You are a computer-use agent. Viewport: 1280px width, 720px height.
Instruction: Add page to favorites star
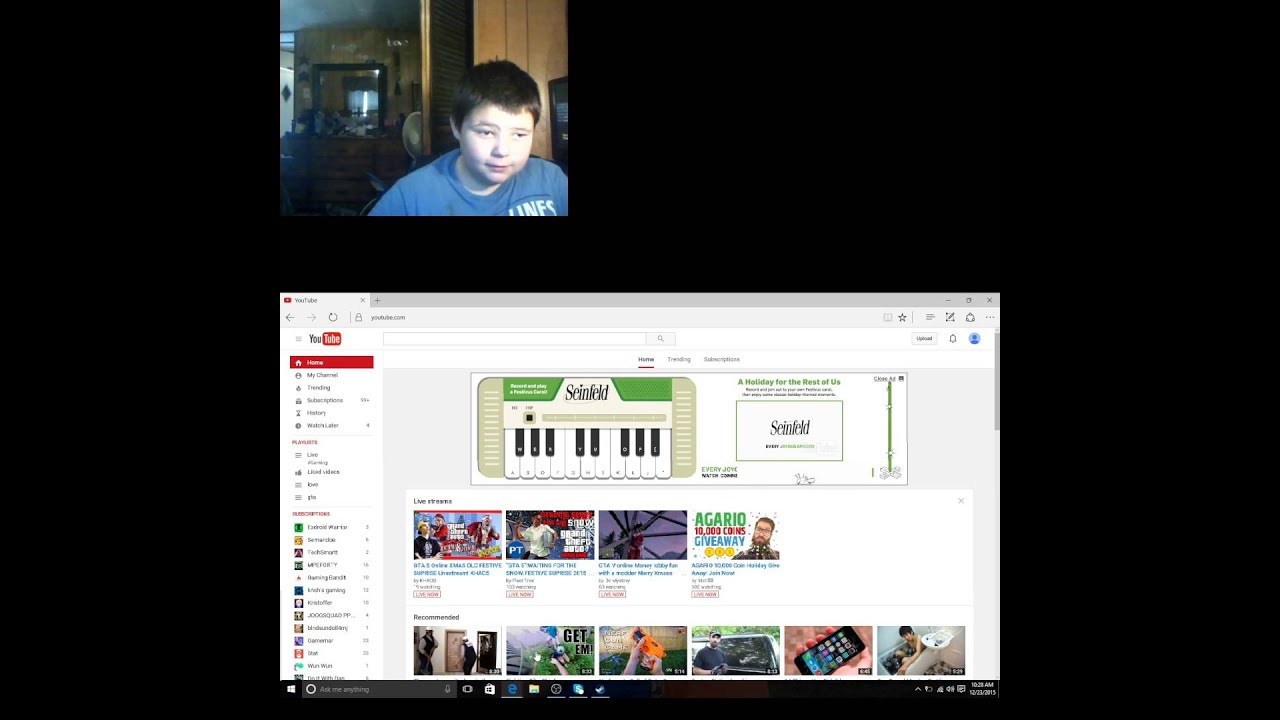pos(902,317)
